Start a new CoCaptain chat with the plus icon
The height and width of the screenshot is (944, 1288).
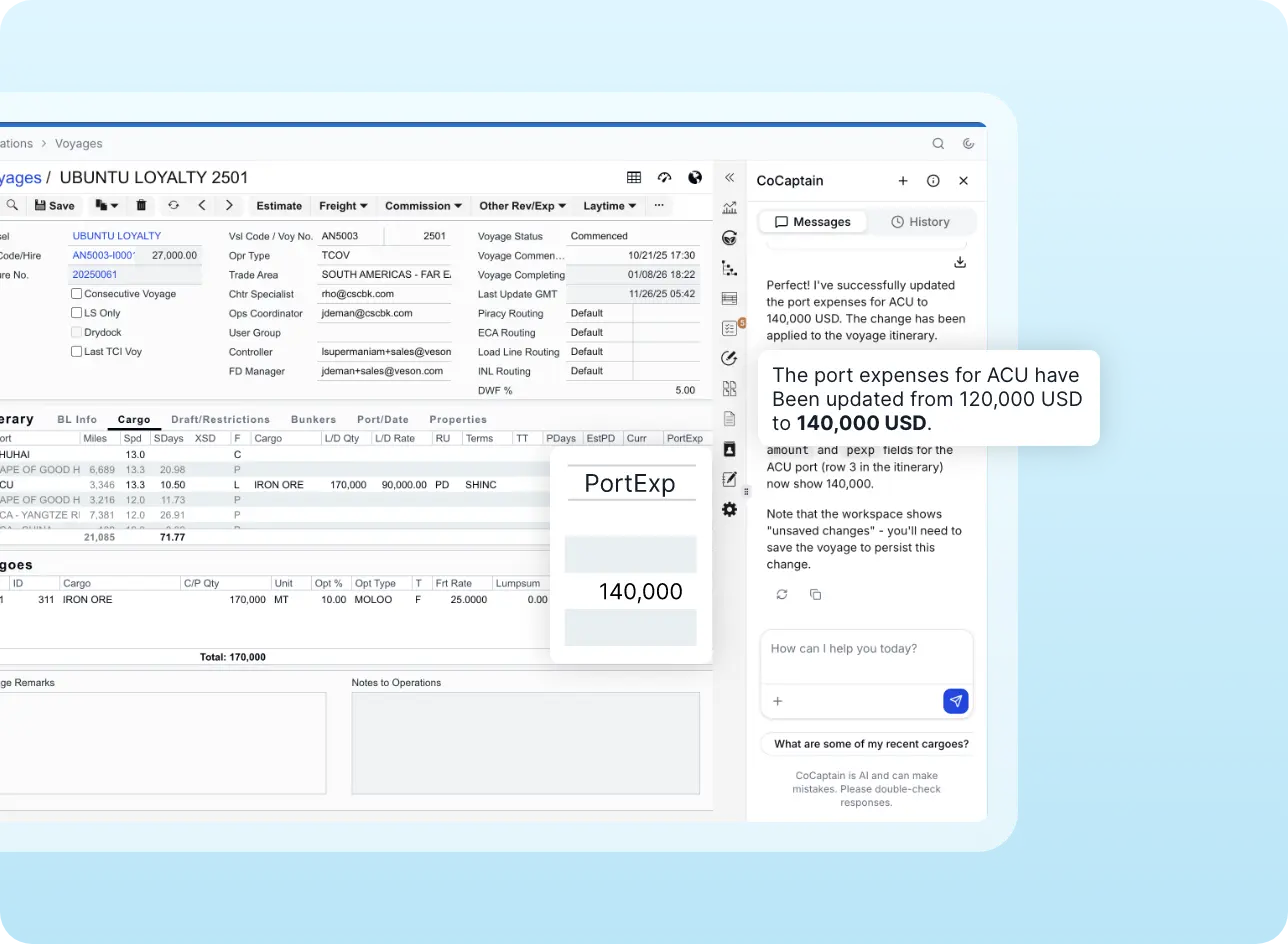click(x=903, y=181)
